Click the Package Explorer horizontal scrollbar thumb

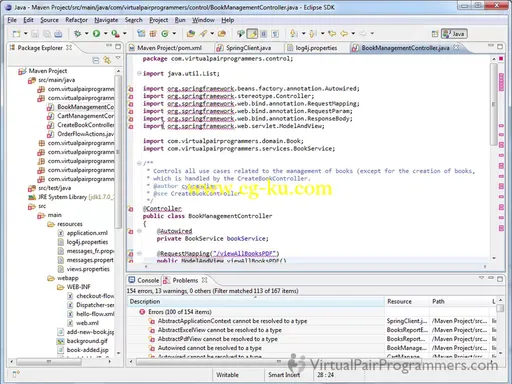[x=49, y=361]
